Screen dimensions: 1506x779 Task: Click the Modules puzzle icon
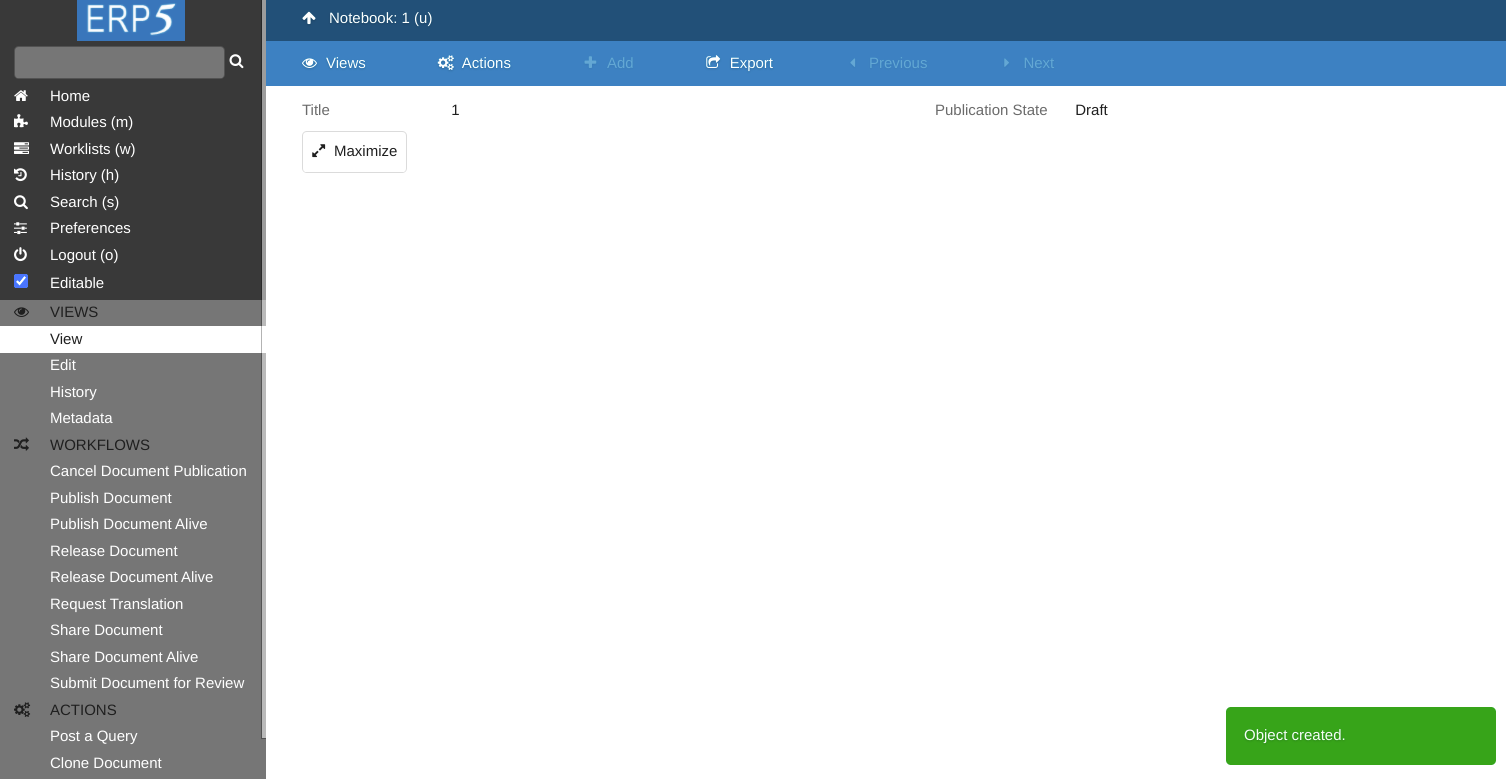(x=21, y=122)
